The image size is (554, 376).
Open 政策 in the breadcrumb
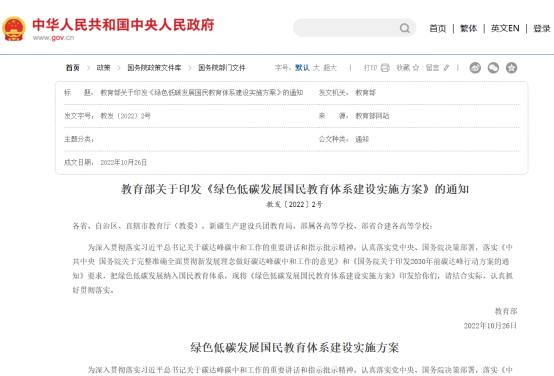pyautogui.click(x=104, y=67)
